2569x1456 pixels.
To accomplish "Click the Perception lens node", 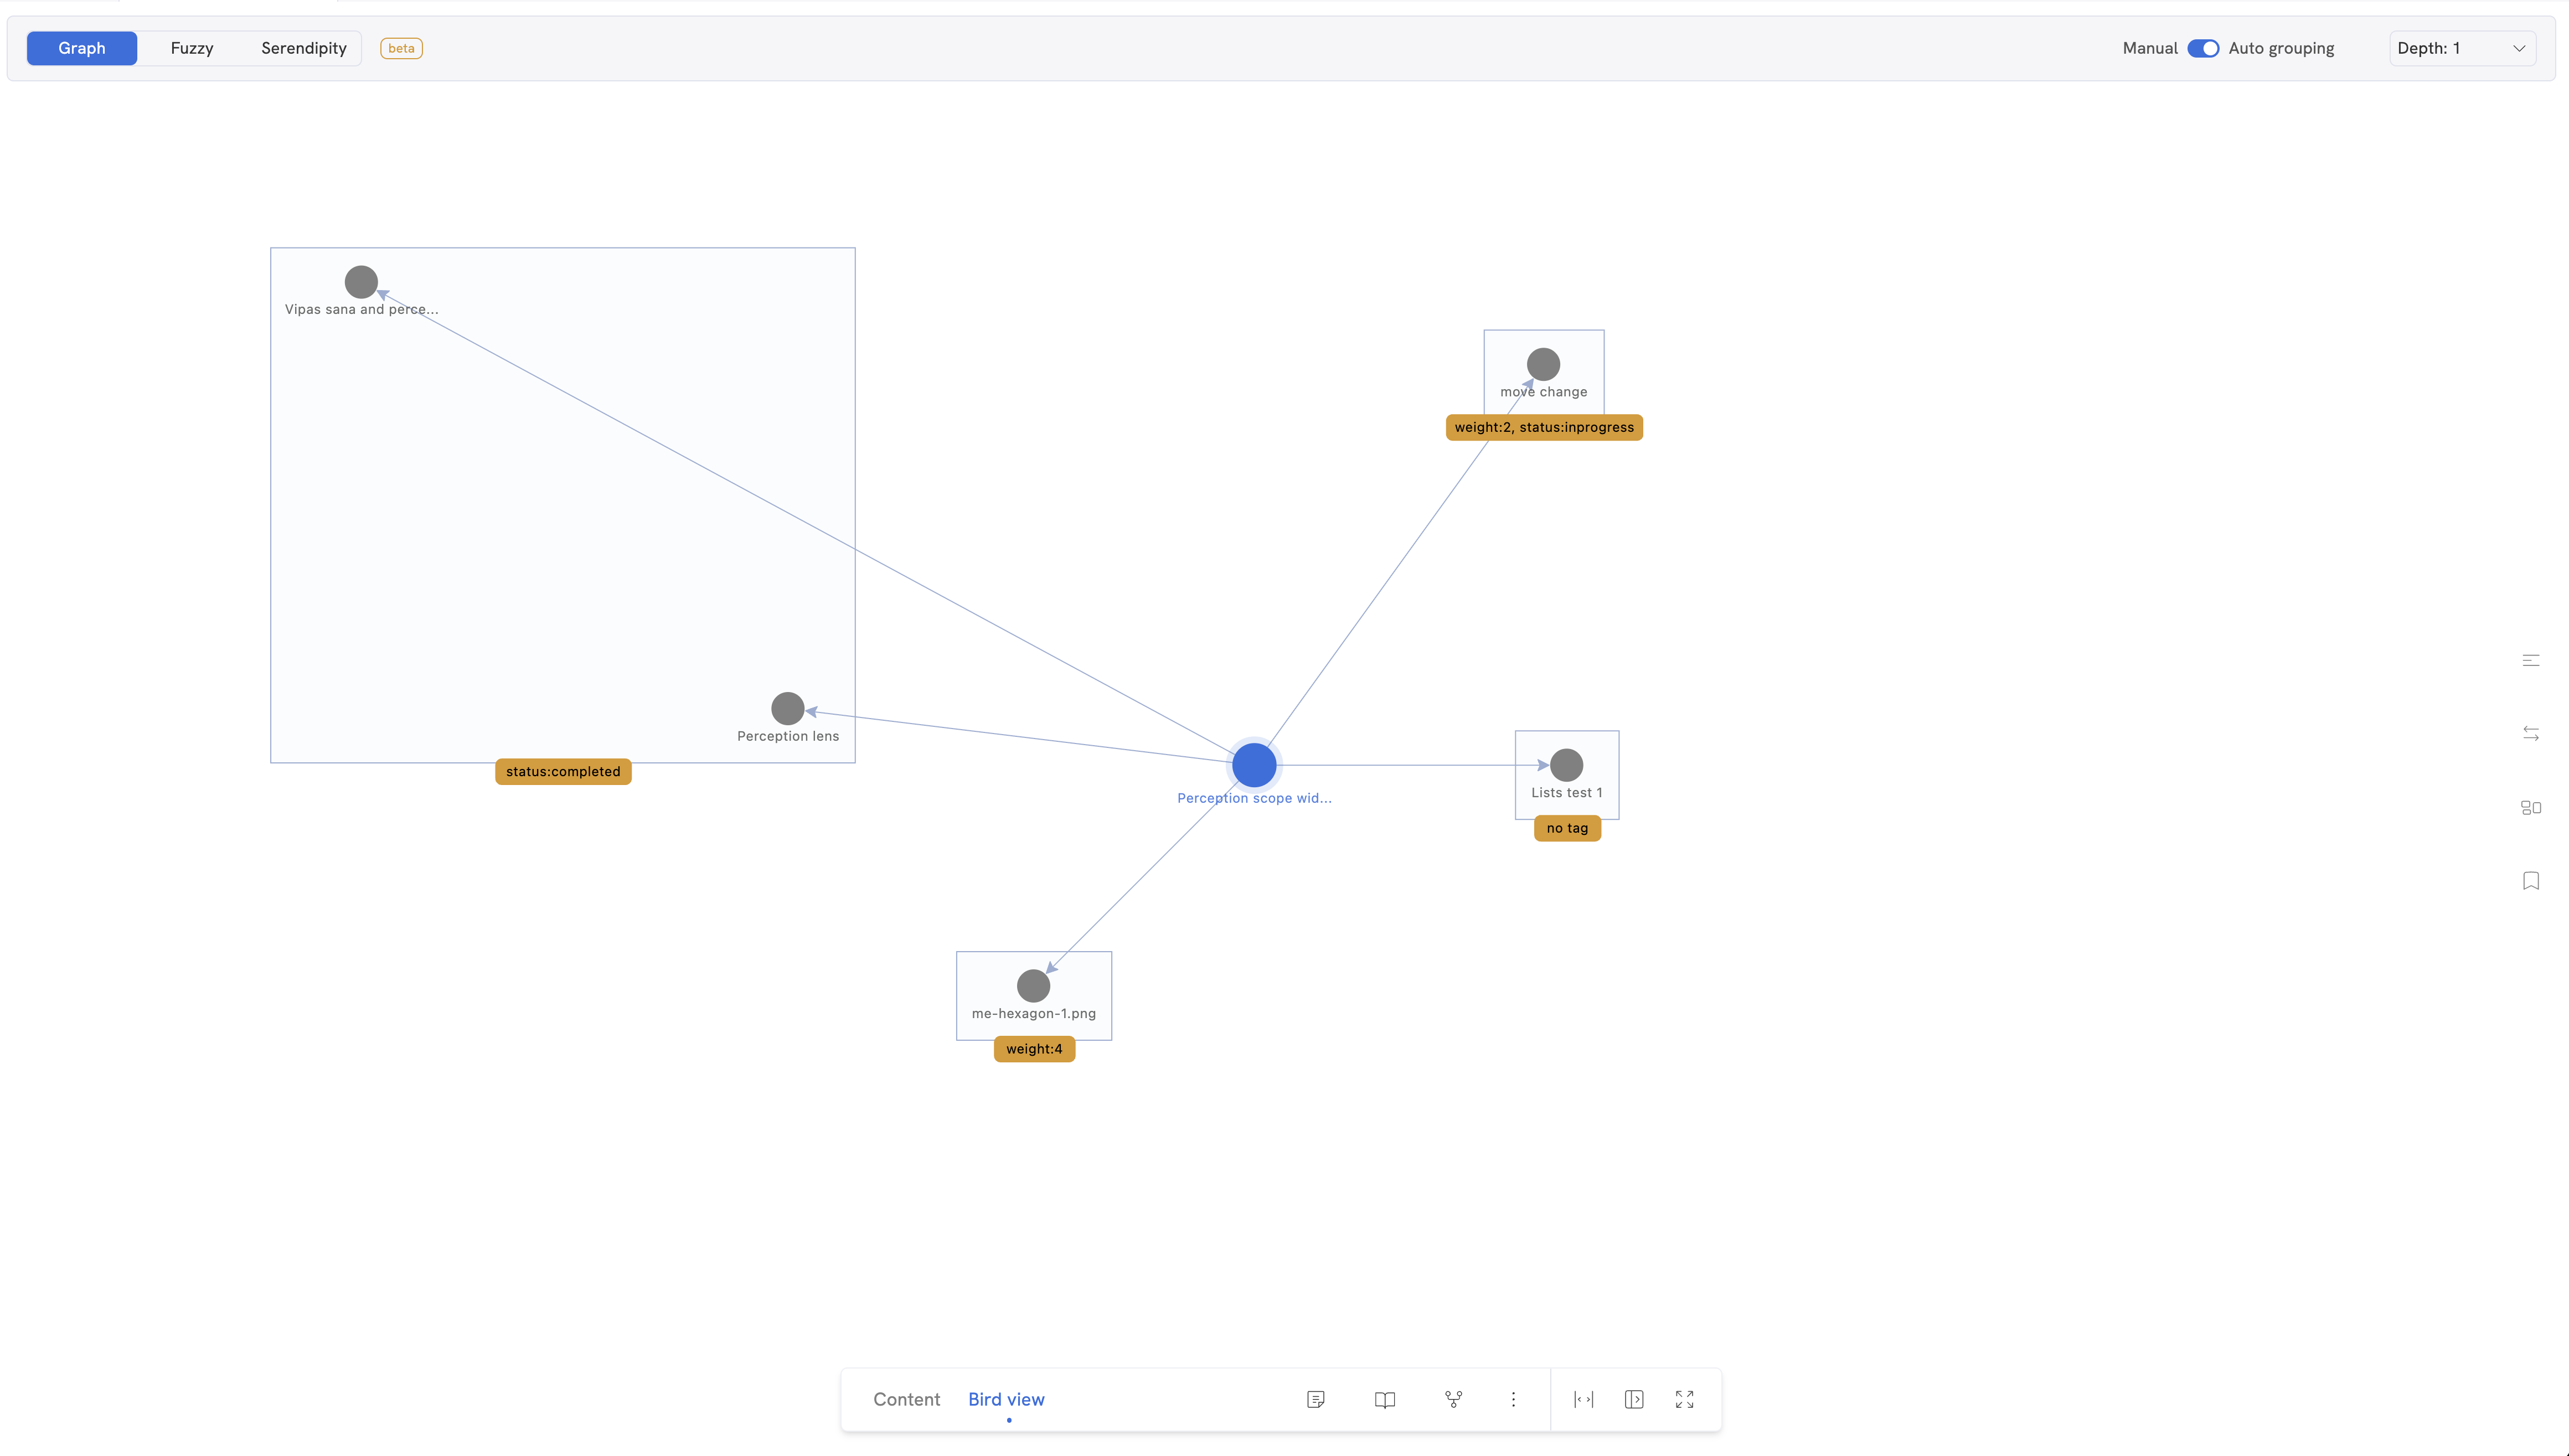I will tap(787, 708).
